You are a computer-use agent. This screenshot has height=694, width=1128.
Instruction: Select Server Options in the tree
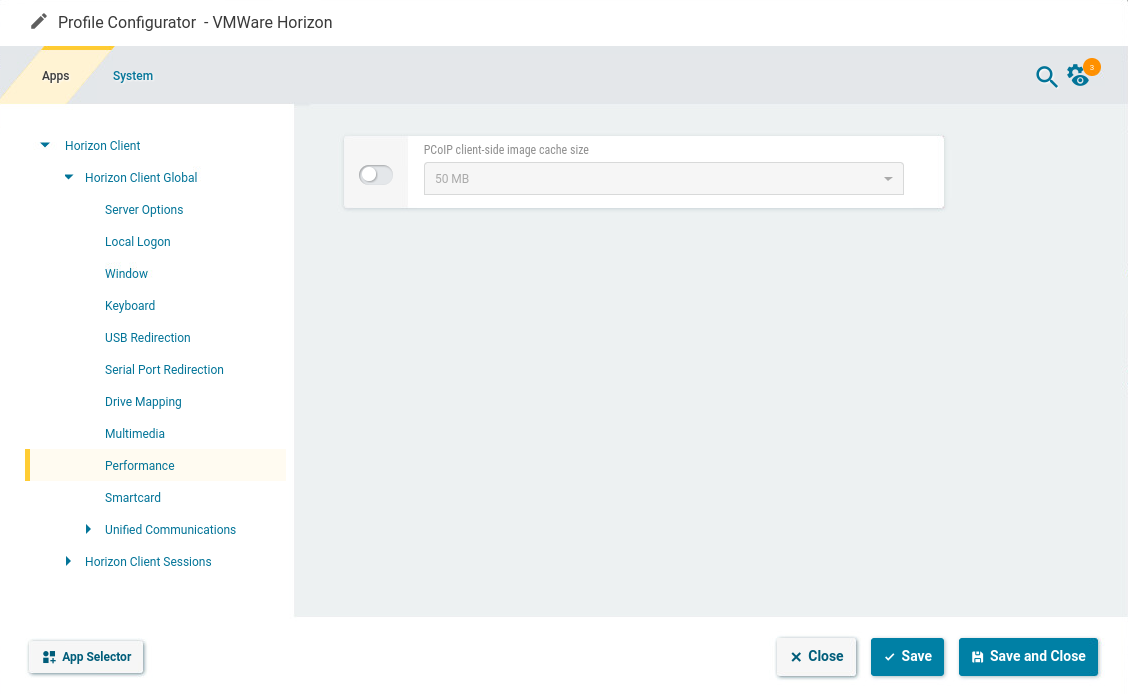tap(144, 209)
